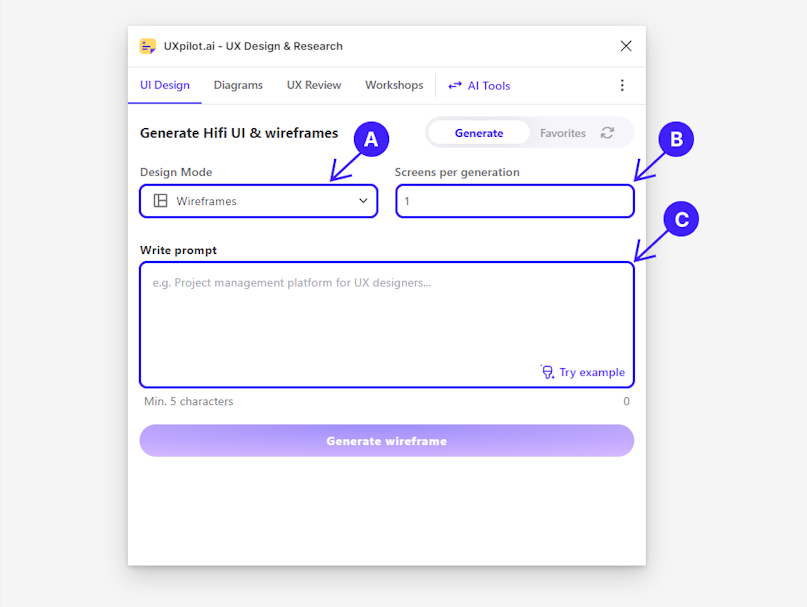Select the Generate mode pill

(478, 132)
